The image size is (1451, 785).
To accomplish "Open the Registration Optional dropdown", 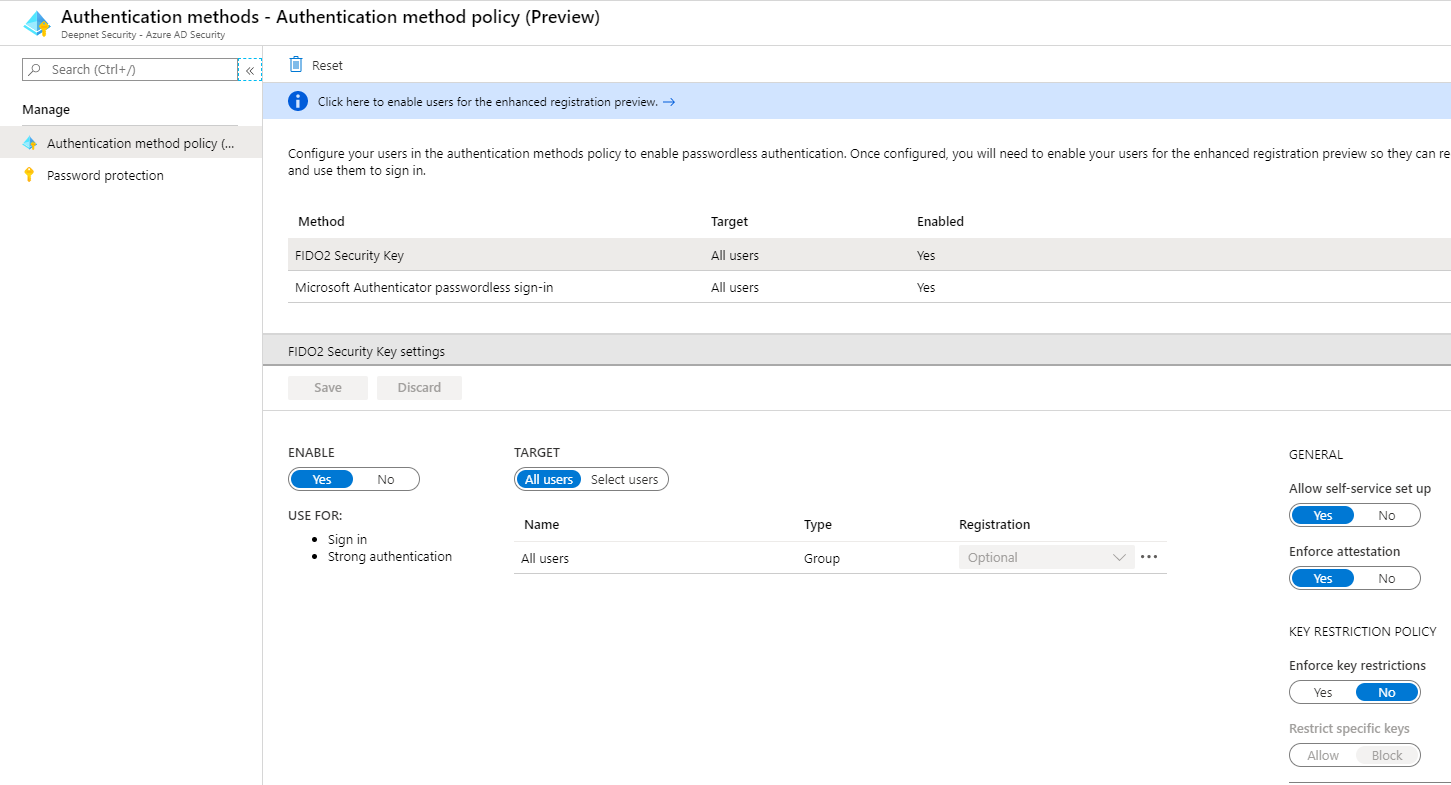I will click(1046, 558).
